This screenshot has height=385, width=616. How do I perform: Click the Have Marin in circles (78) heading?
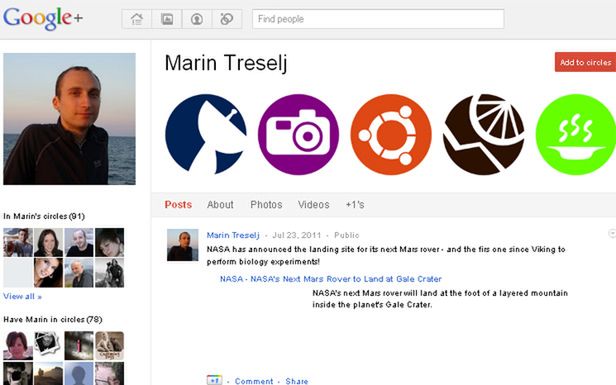[x=53, y=319]
